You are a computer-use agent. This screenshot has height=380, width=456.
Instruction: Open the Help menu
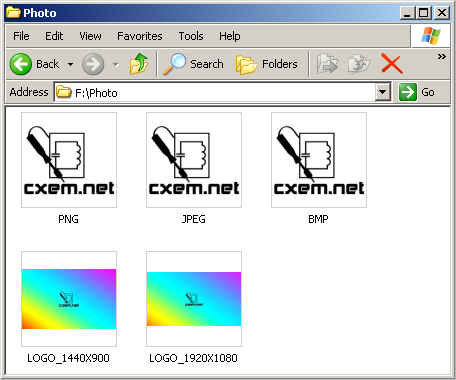(x=230, y=36)
